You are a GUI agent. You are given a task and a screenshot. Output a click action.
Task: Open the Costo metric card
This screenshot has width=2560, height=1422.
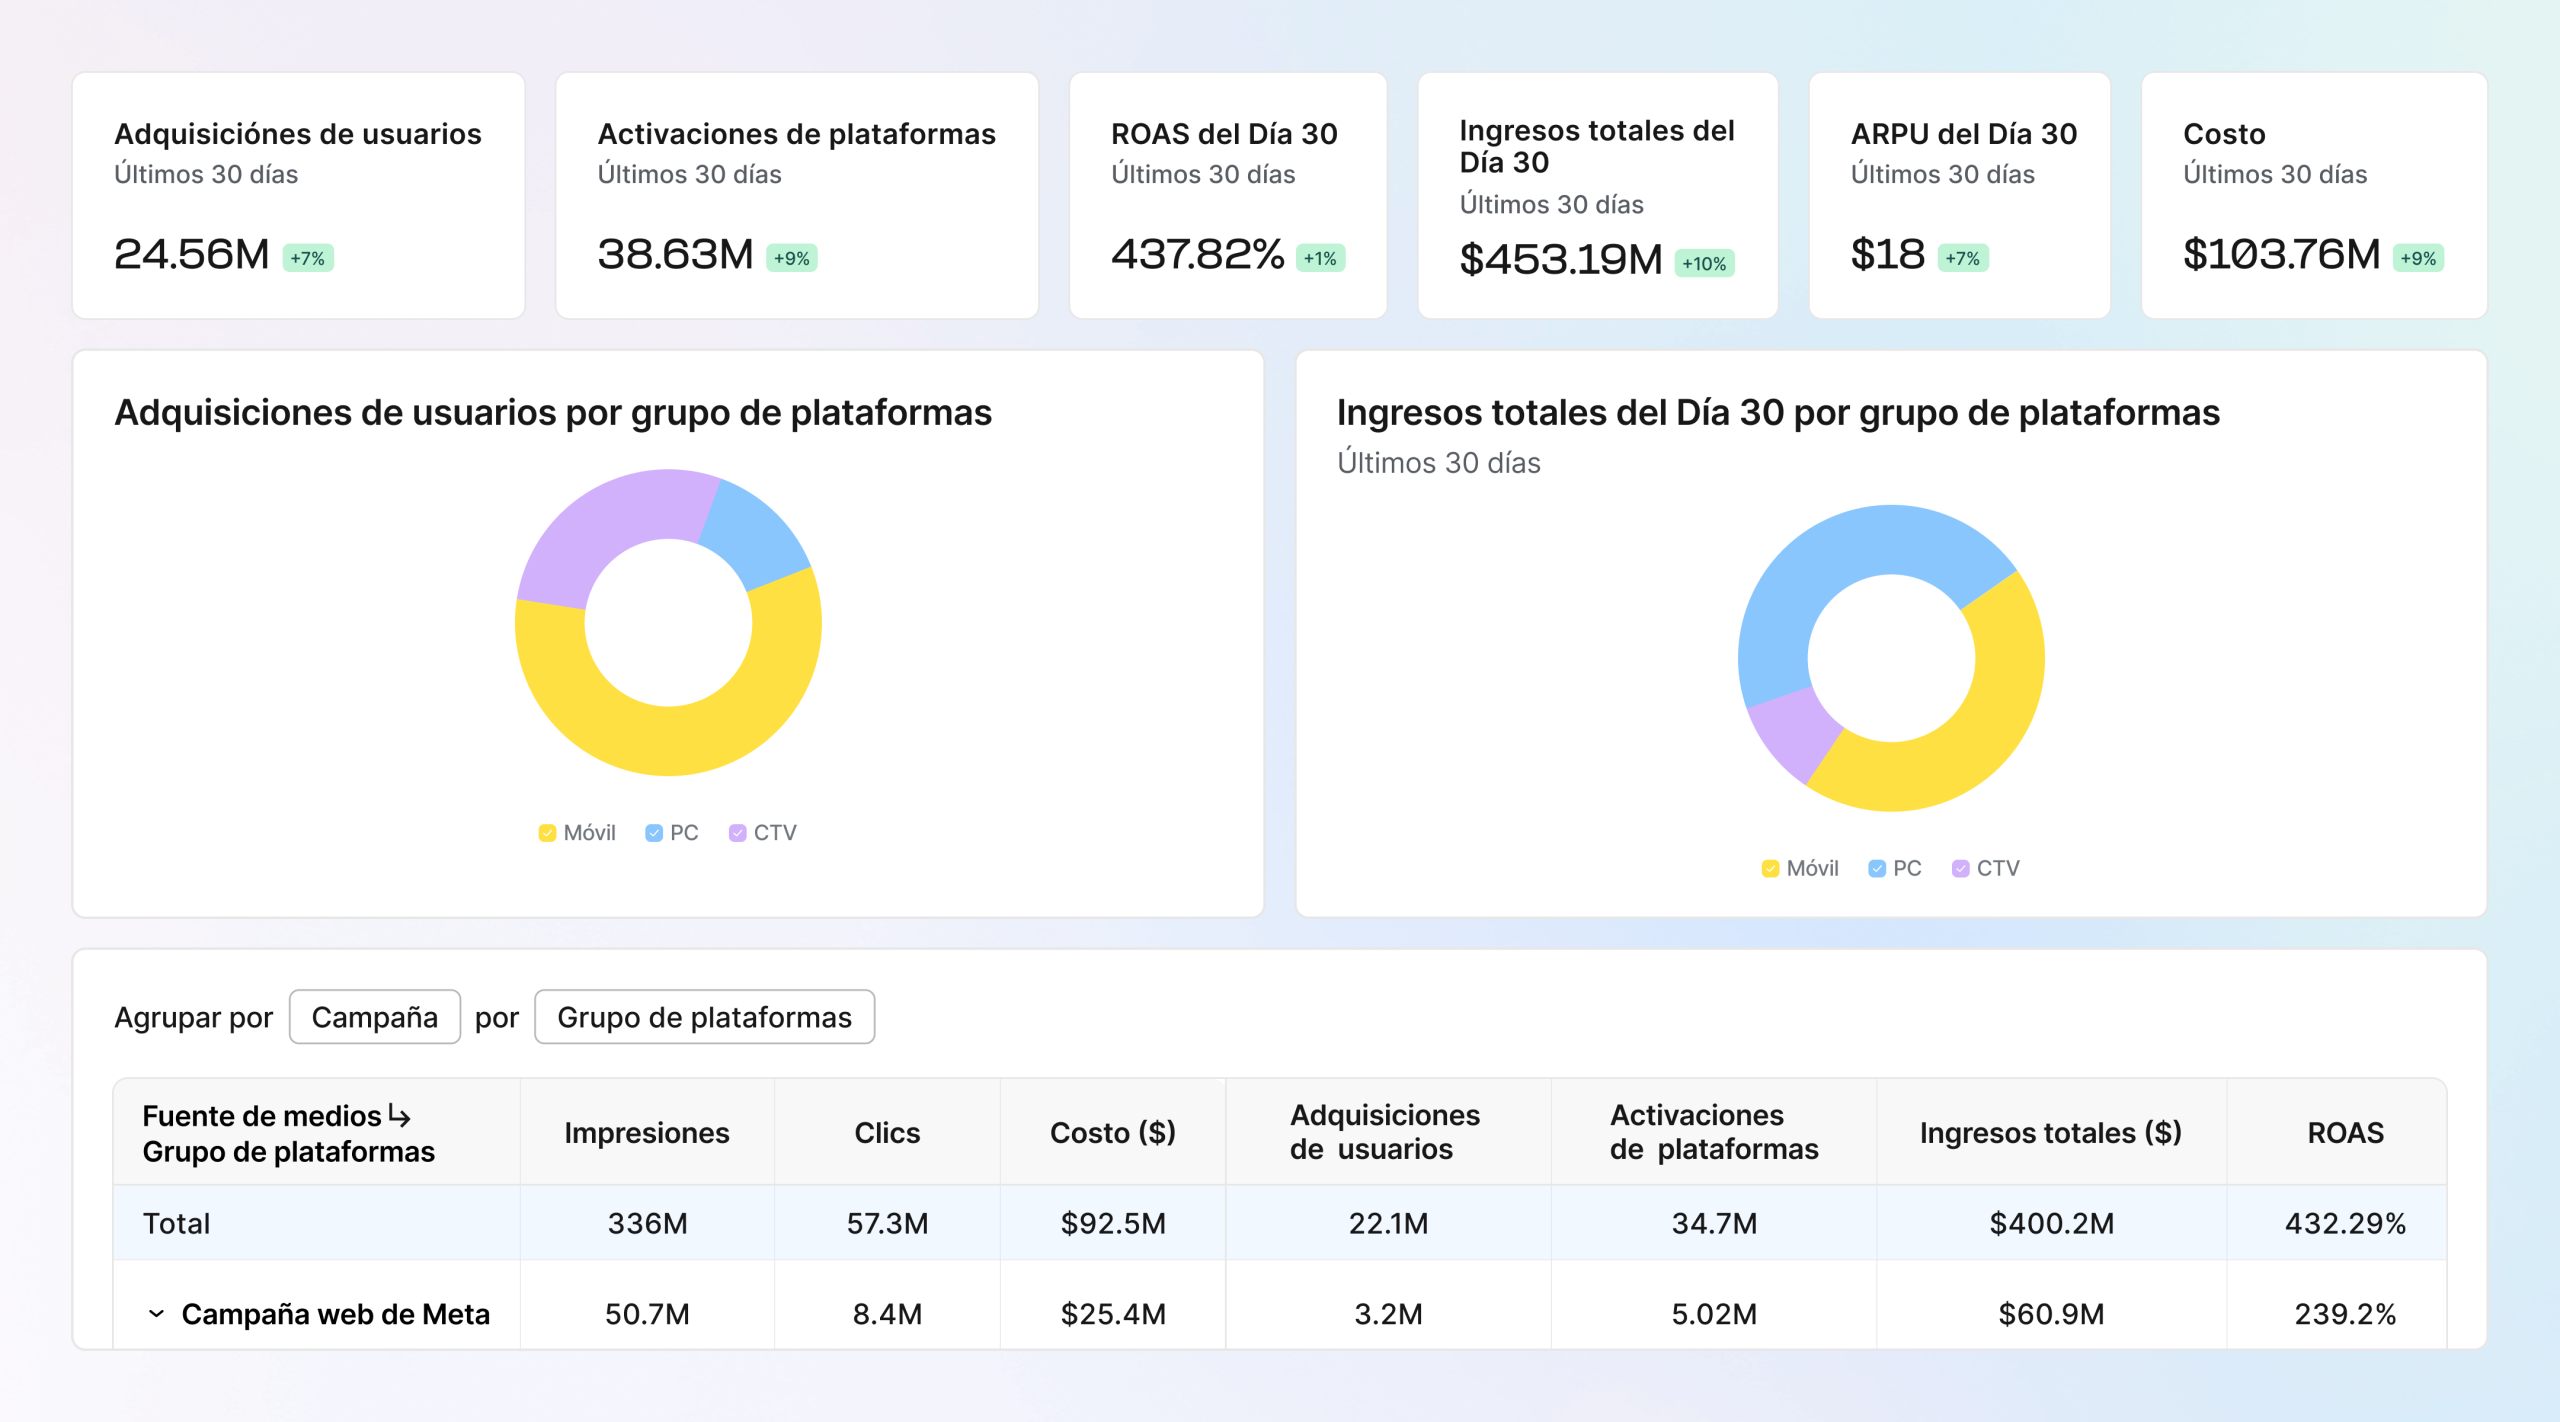tap(2313, 196)
